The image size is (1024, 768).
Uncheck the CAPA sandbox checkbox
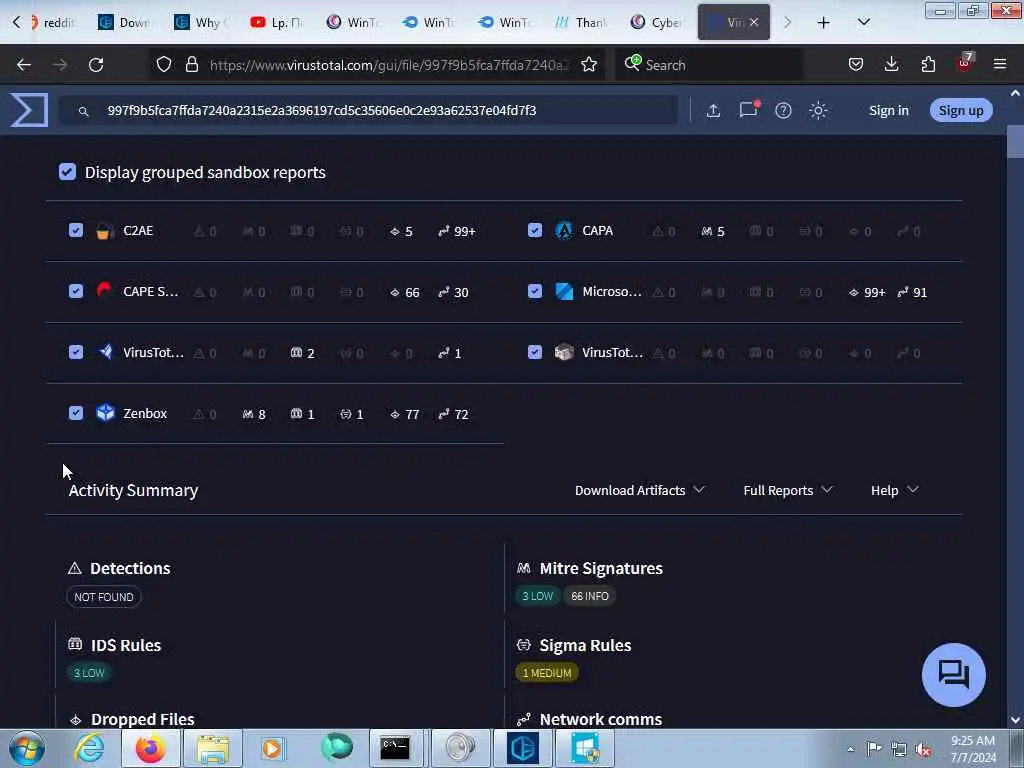[535, 231]
